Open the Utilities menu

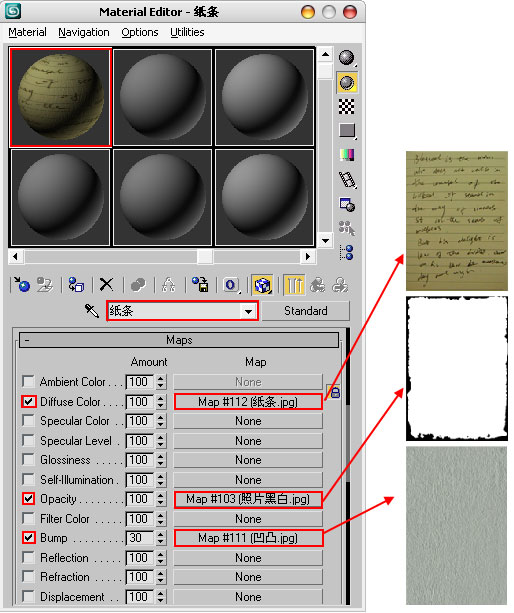(187, 32)
